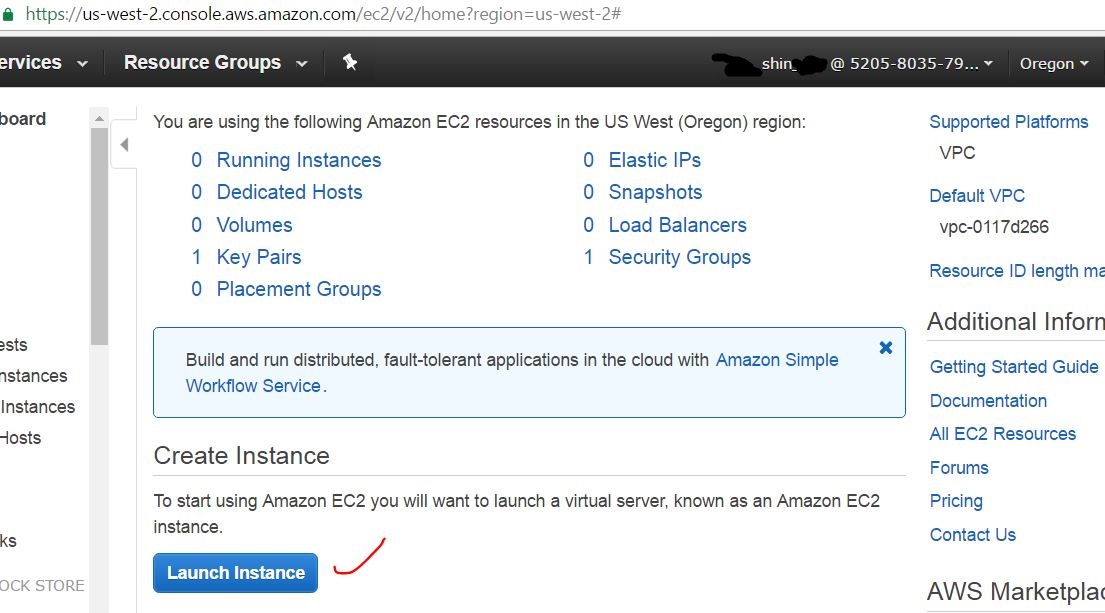Click the secure padlock icon in address bar
The height and width of the screenshot is (613, 1105).
click(x=7, y=14)
